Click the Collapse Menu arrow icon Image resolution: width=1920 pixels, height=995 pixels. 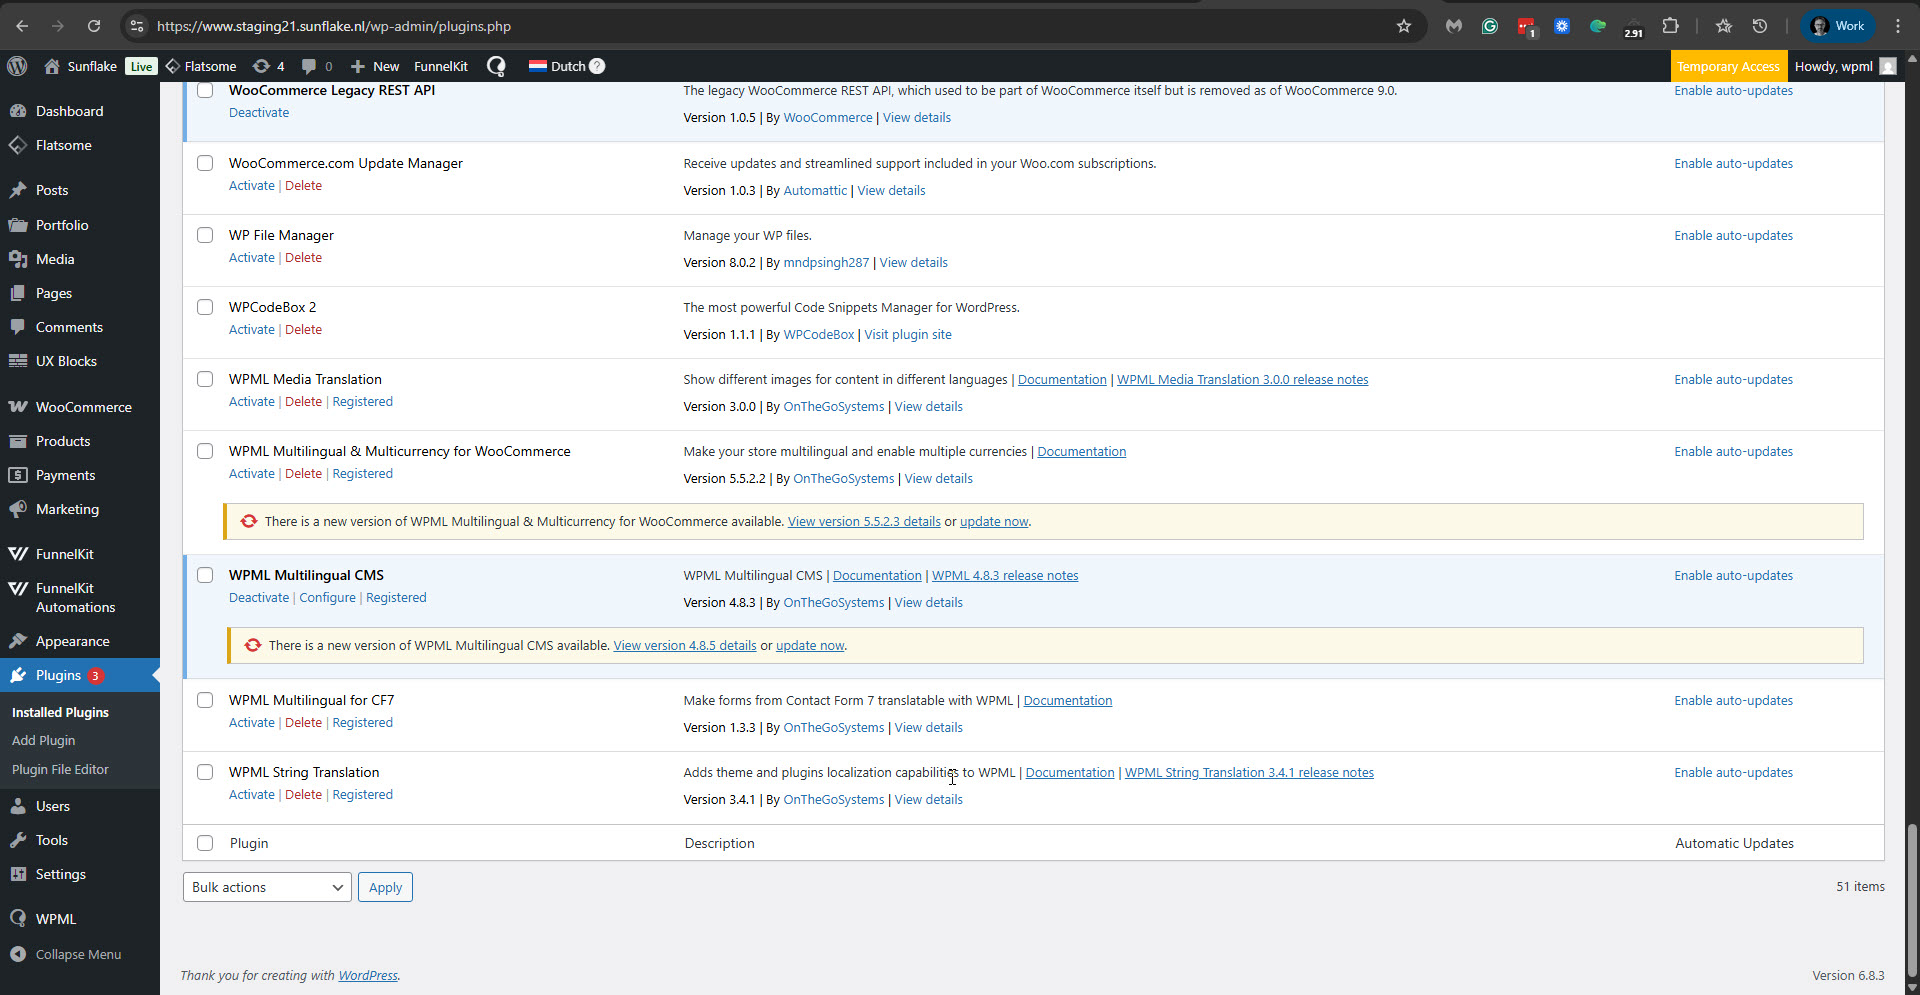pyautogui.click(x=18, y=954)
